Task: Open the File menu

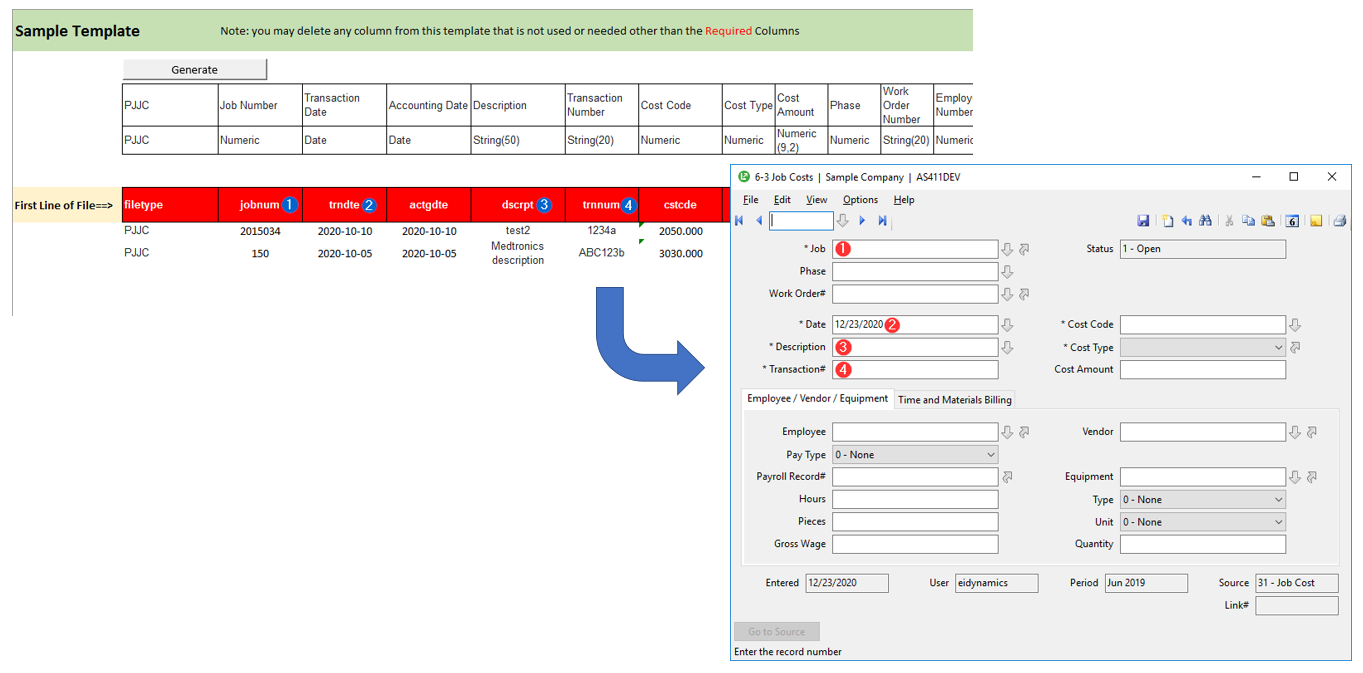Action: click(750, 200)
